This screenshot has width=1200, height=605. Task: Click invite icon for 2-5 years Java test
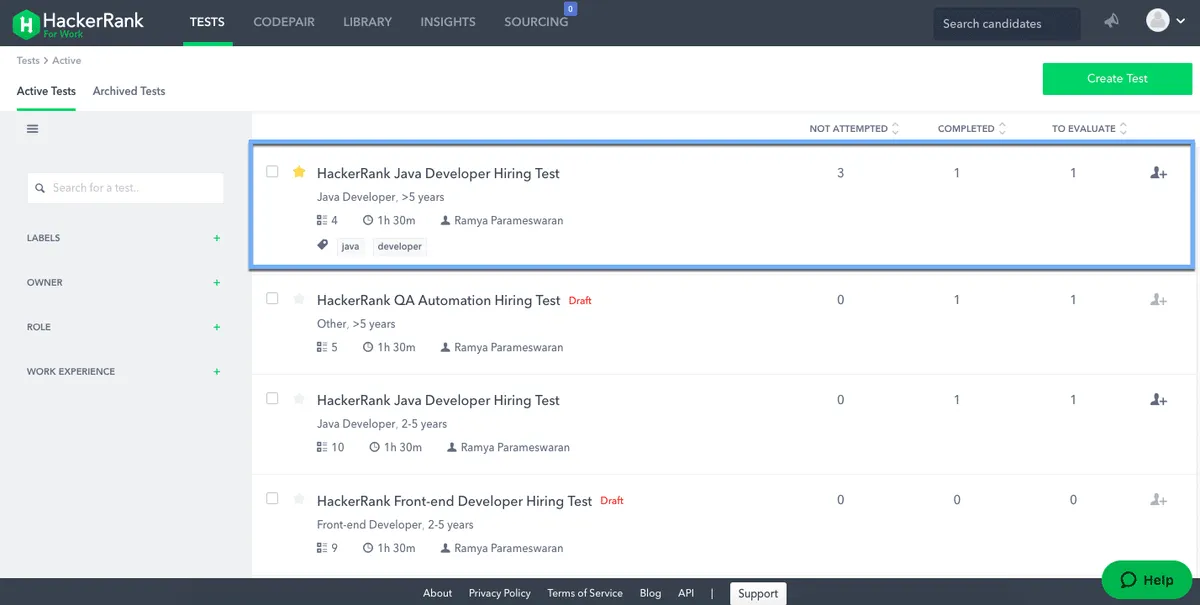click(1159, 400)
